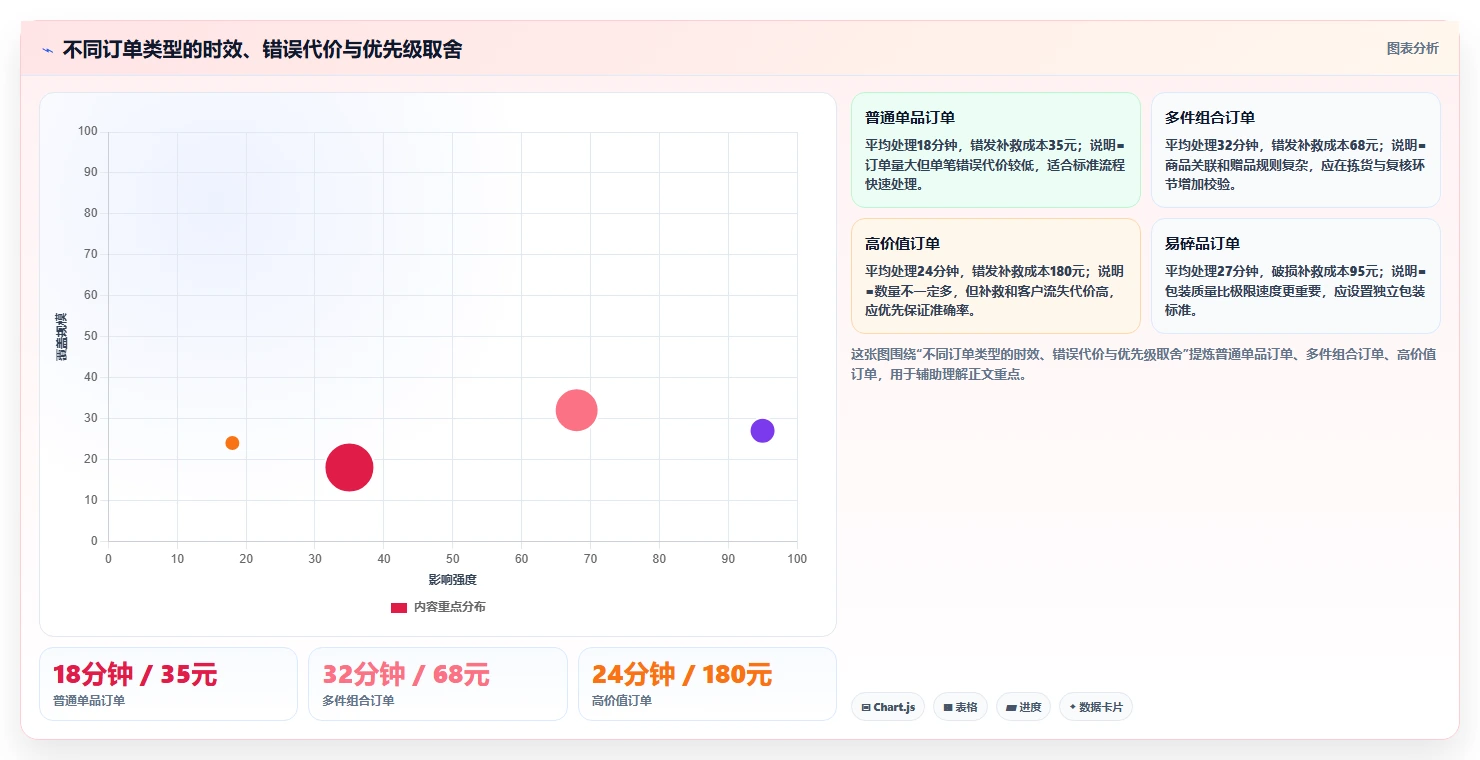Click the 影响强度 x-axis label
The width and height of the screenshot is (1480, 760).
[452, 580]
